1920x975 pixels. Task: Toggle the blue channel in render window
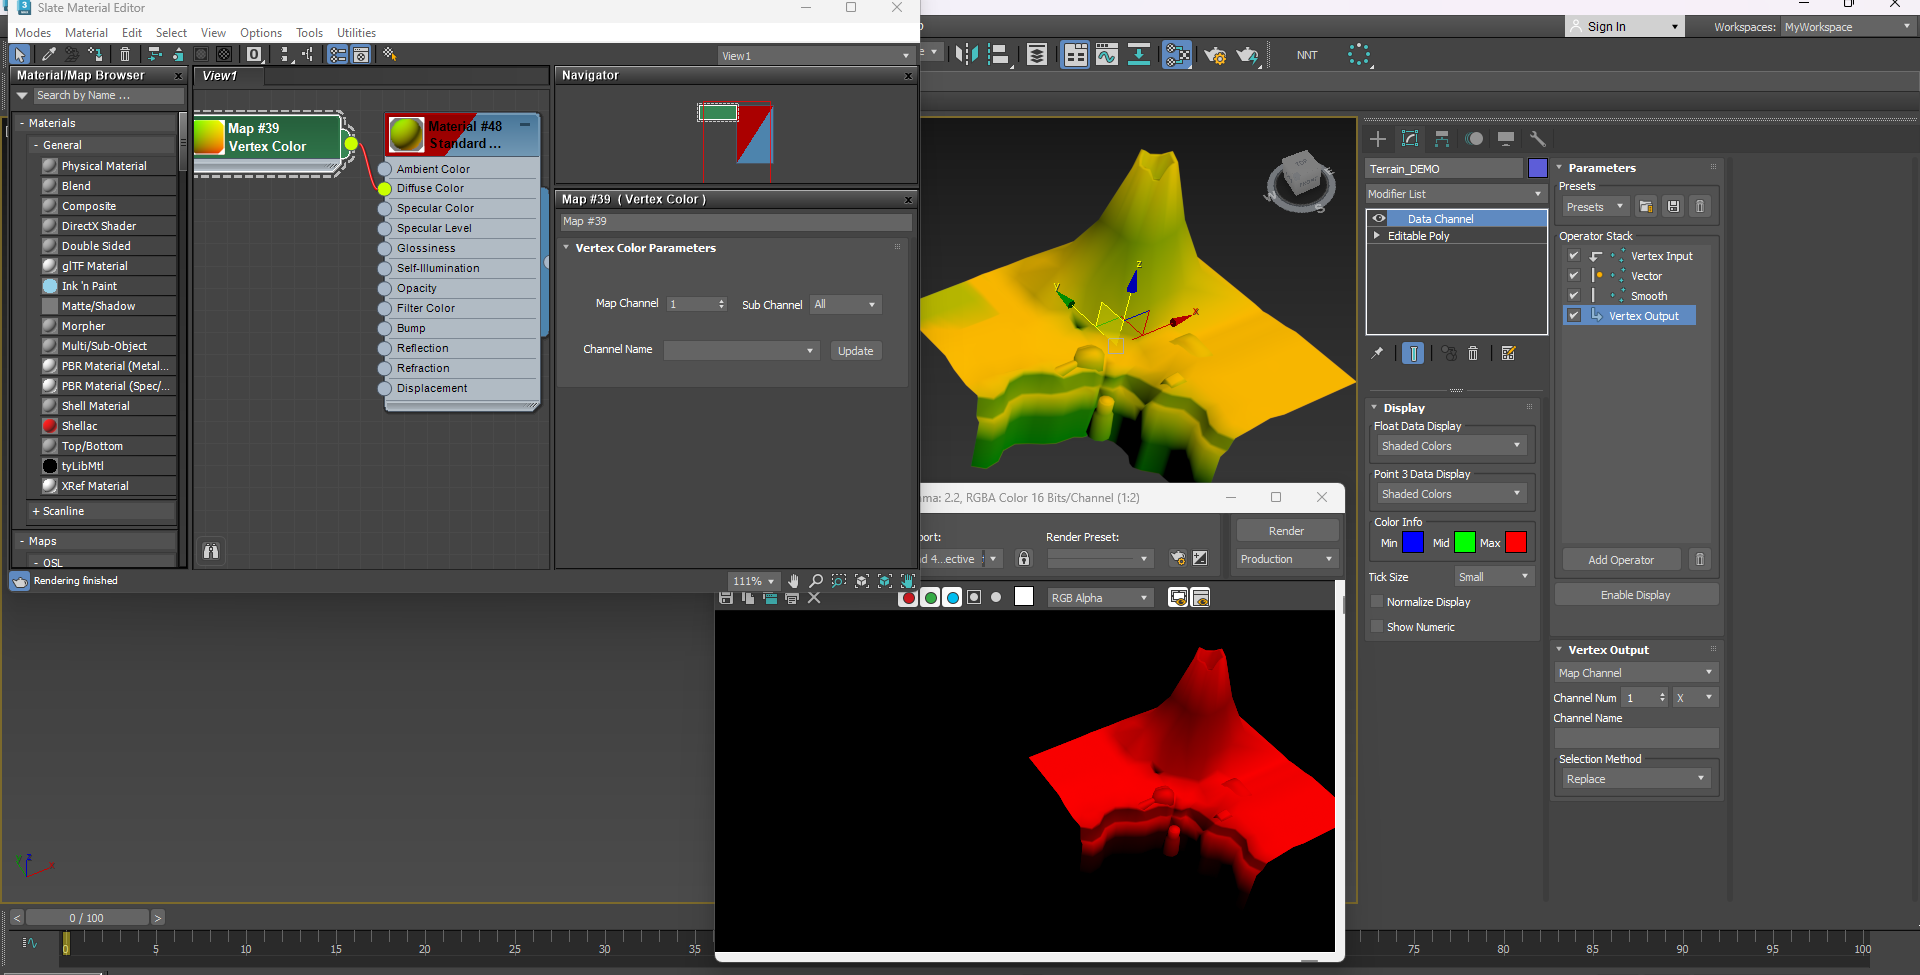point(952,598)
